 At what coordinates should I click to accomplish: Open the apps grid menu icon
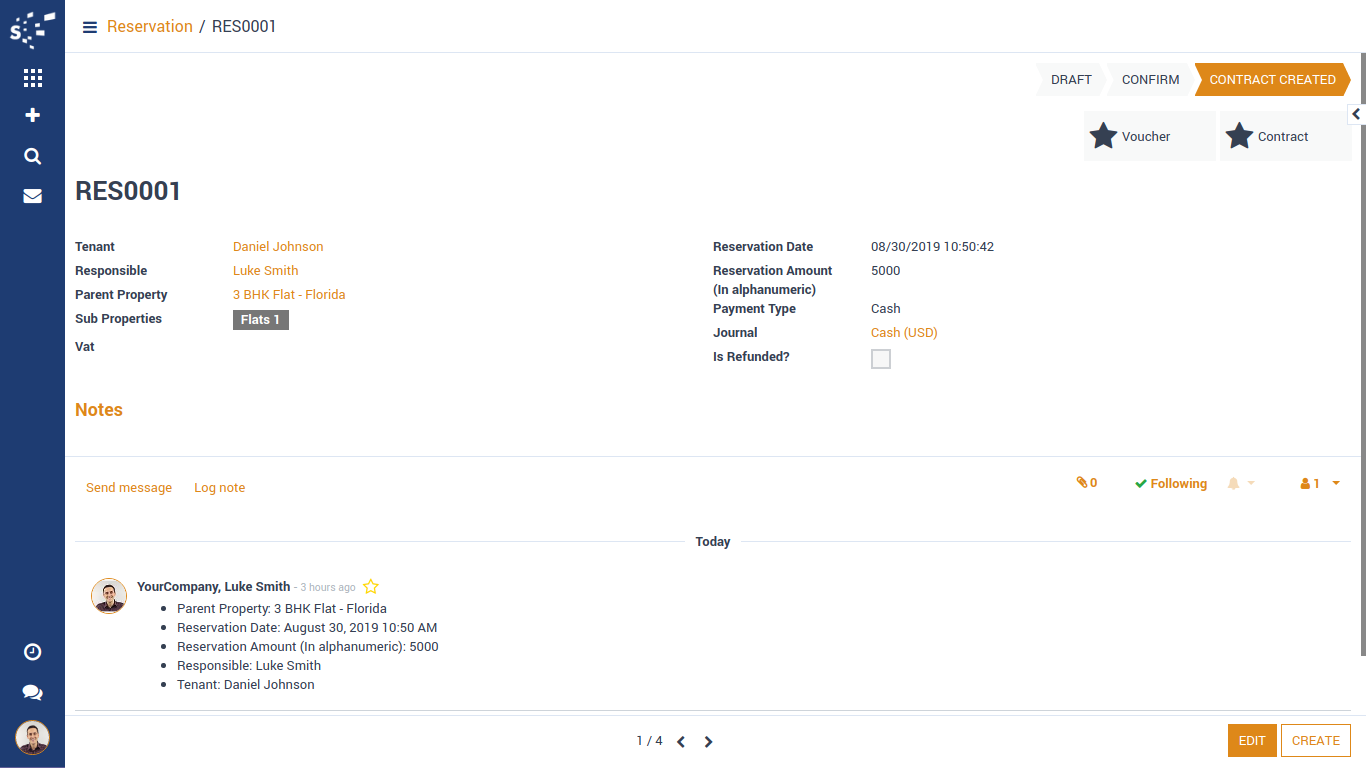coord(32,78)
